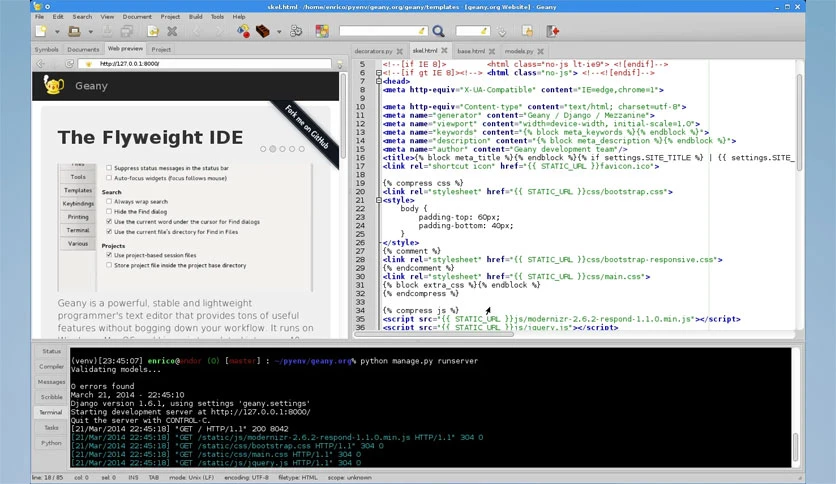This screenshot has height=484, width=836.
Task: Clear the go-to-line field with broom icon
Action: tap(484, 31)
